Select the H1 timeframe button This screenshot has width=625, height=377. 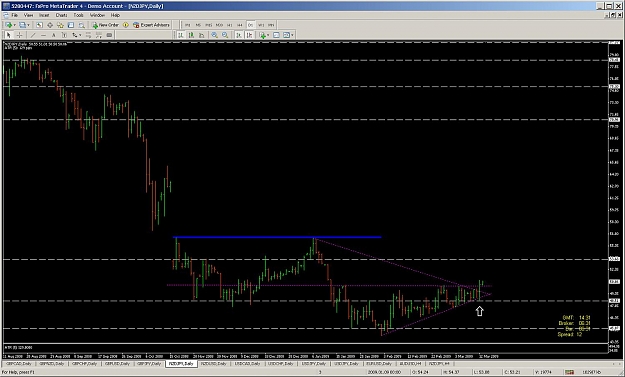[x=230, y=25]
